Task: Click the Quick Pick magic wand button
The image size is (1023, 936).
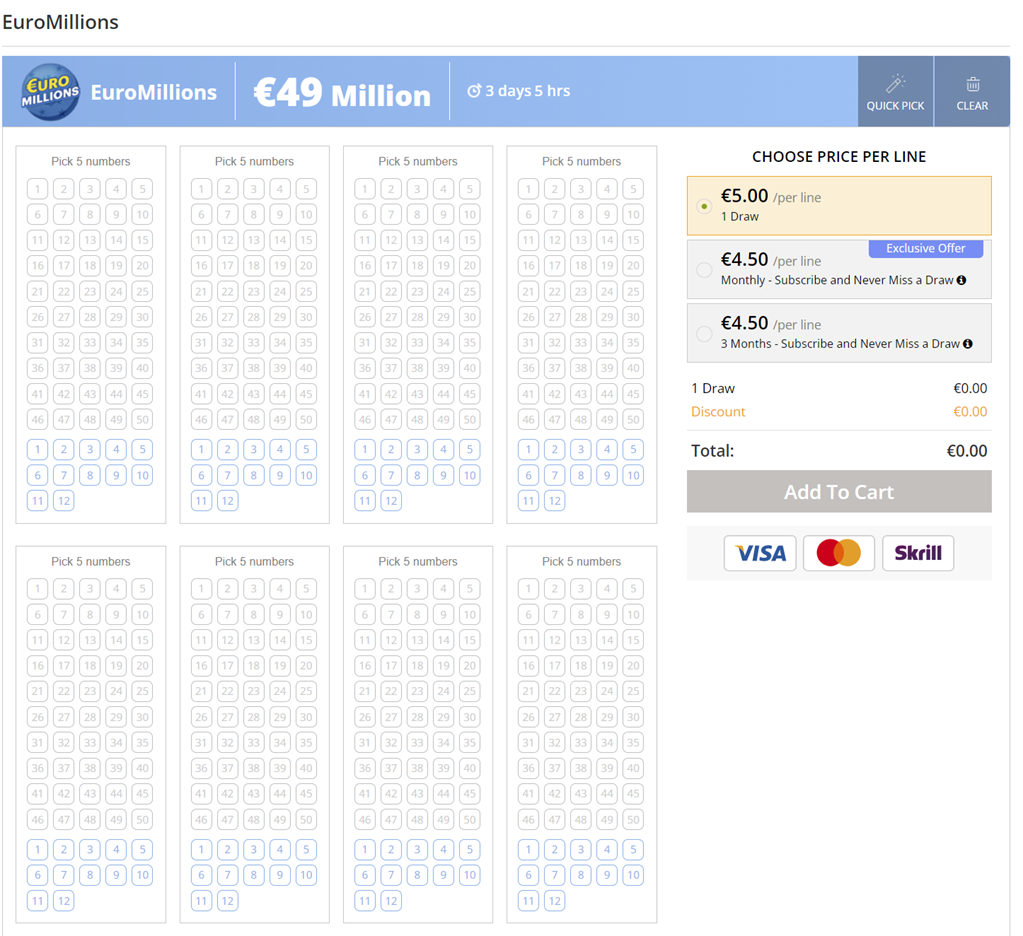Action: [895, 91]
